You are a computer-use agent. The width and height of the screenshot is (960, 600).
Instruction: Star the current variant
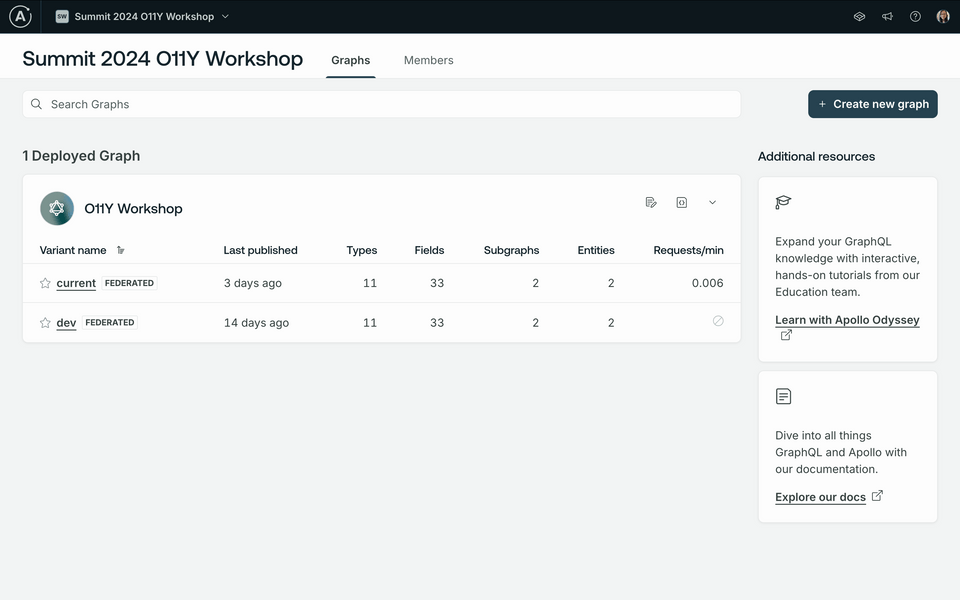[45, 283]
